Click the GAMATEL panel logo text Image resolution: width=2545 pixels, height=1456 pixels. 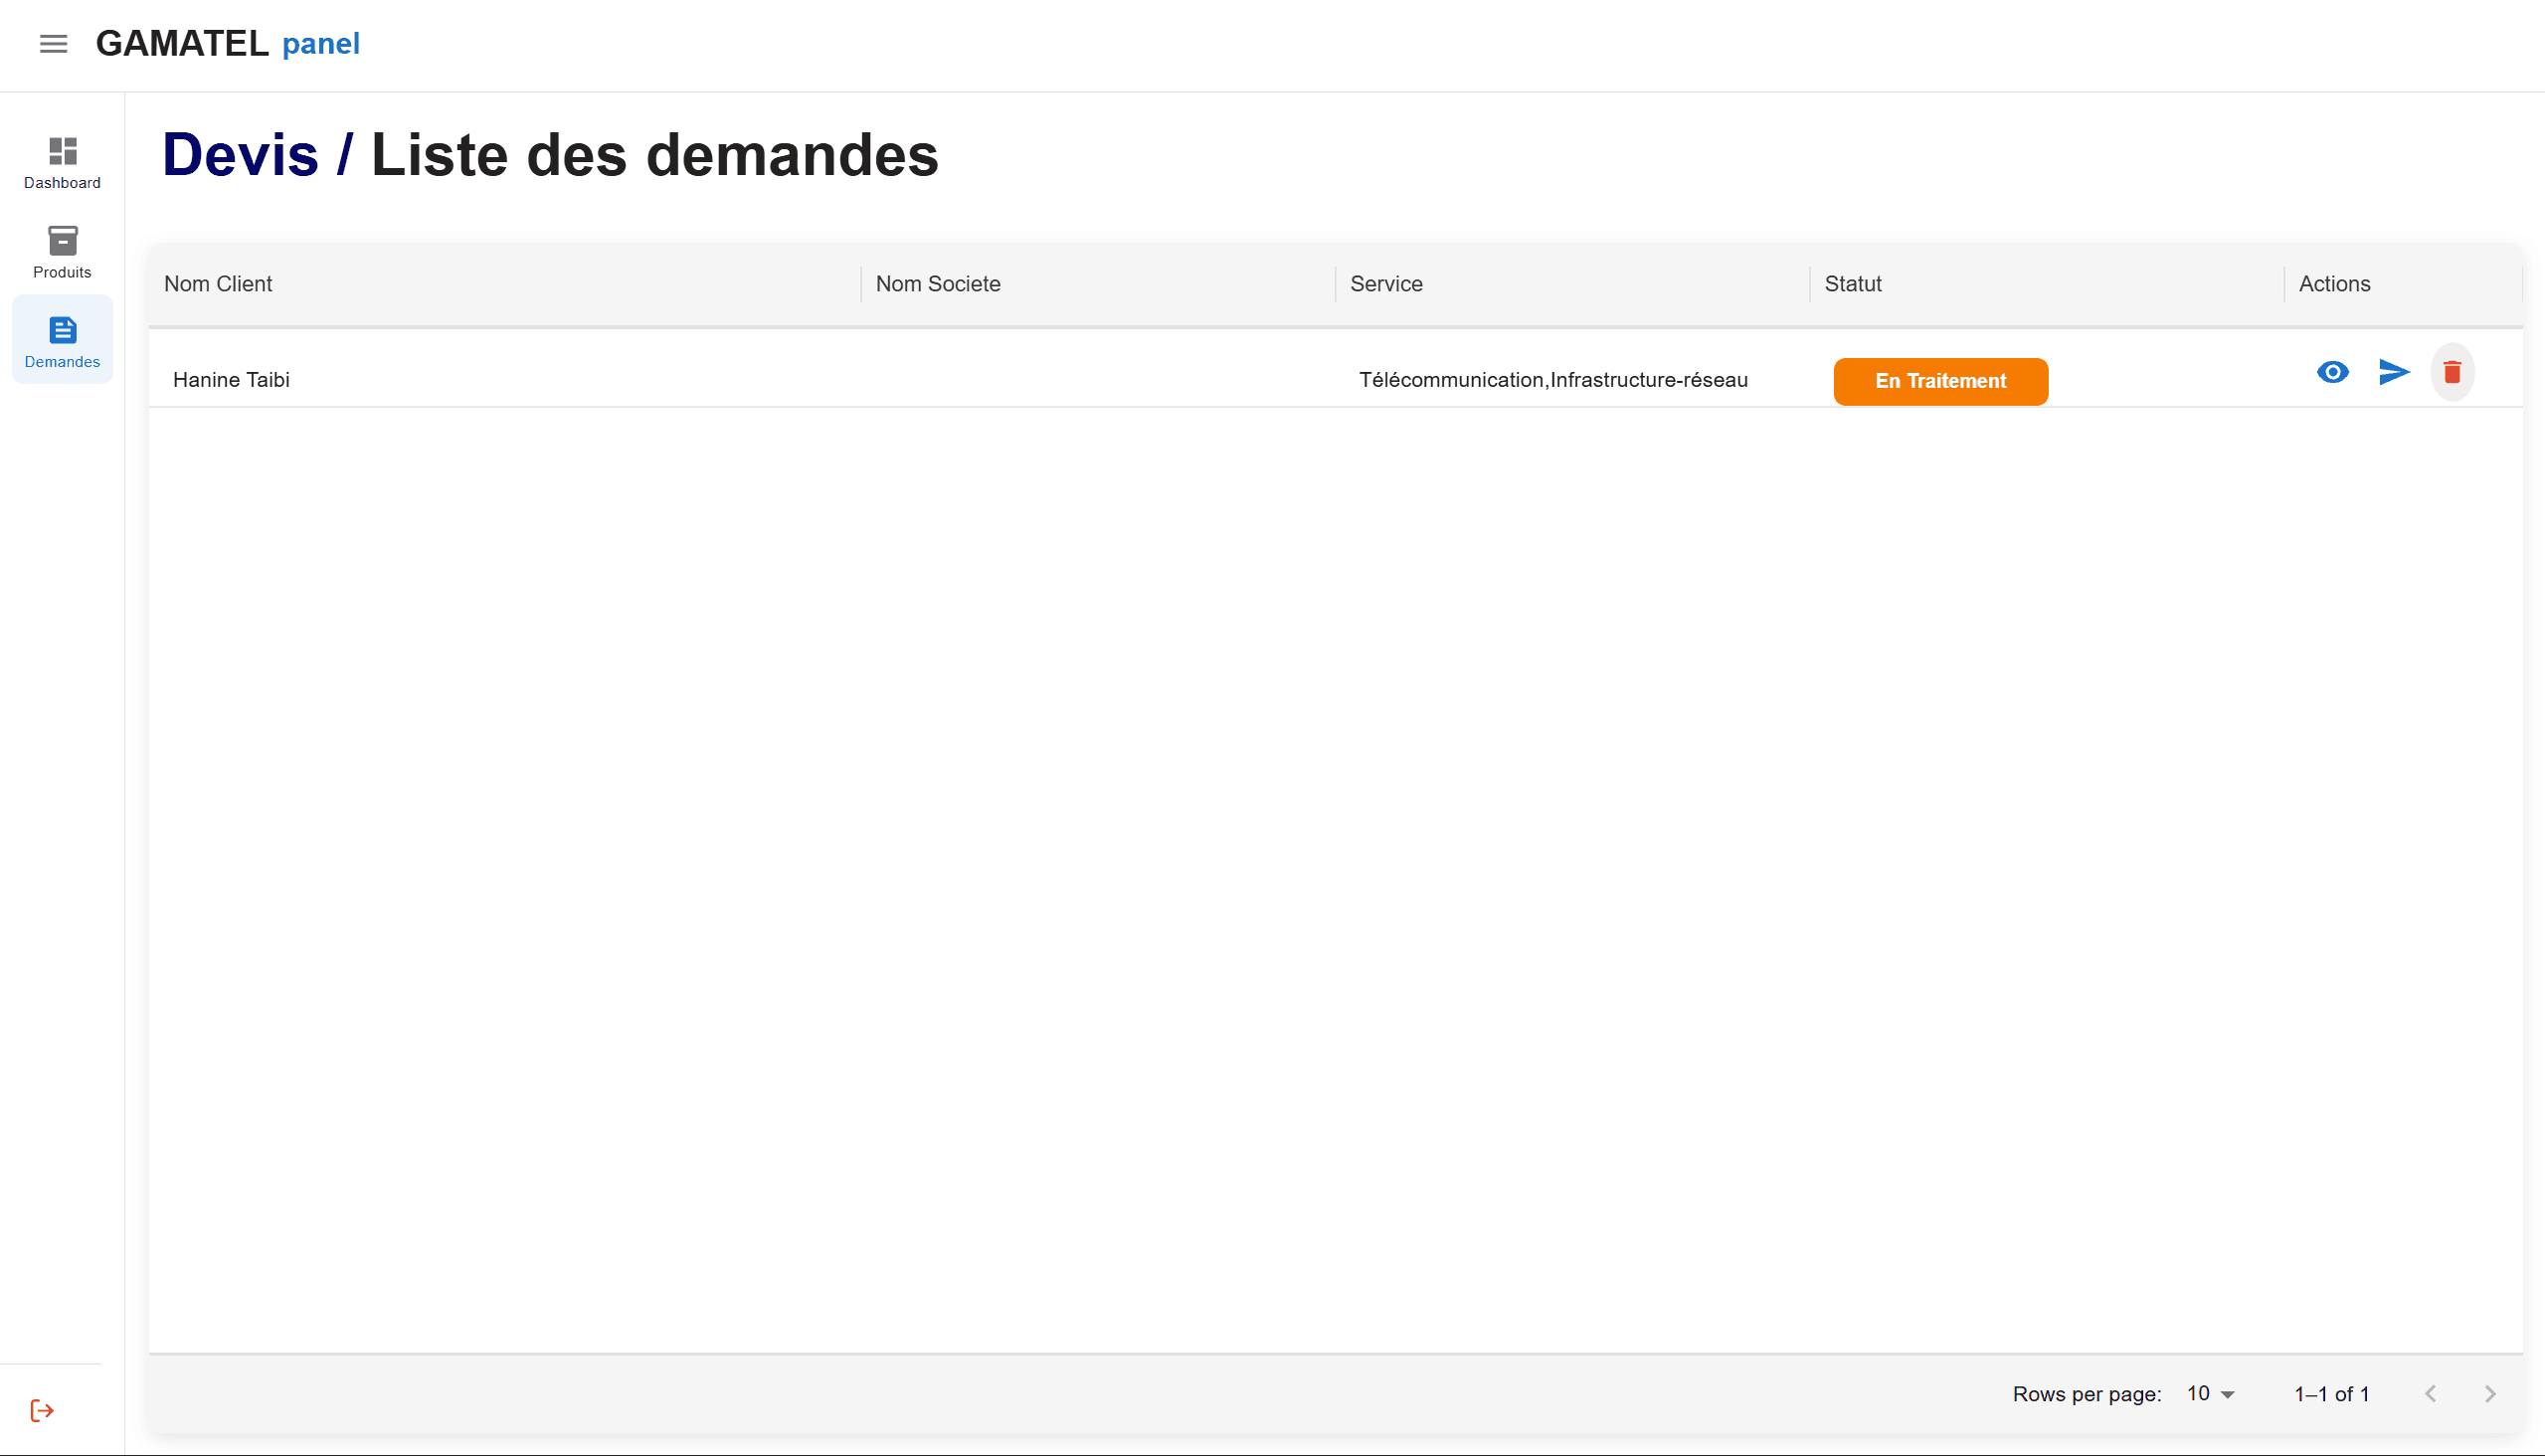click(228, 44)
